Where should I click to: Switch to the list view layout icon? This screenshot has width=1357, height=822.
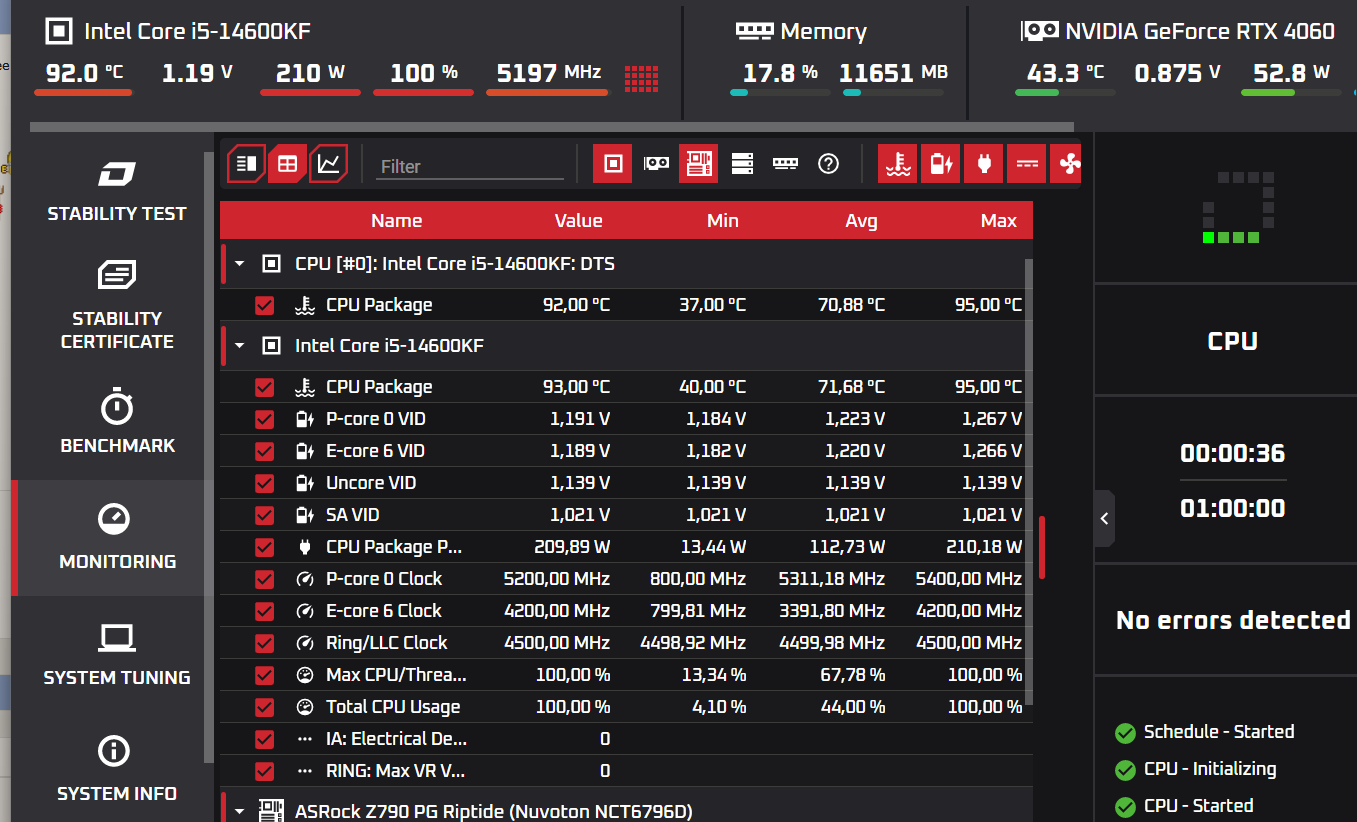[247, 164]
